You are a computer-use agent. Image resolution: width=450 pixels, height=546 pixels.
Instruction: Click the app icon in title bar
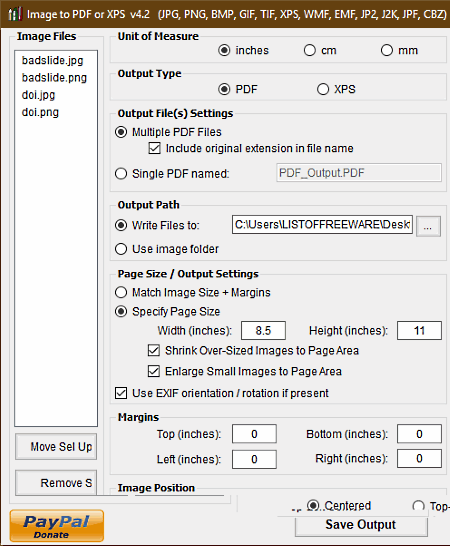(15, 14)
